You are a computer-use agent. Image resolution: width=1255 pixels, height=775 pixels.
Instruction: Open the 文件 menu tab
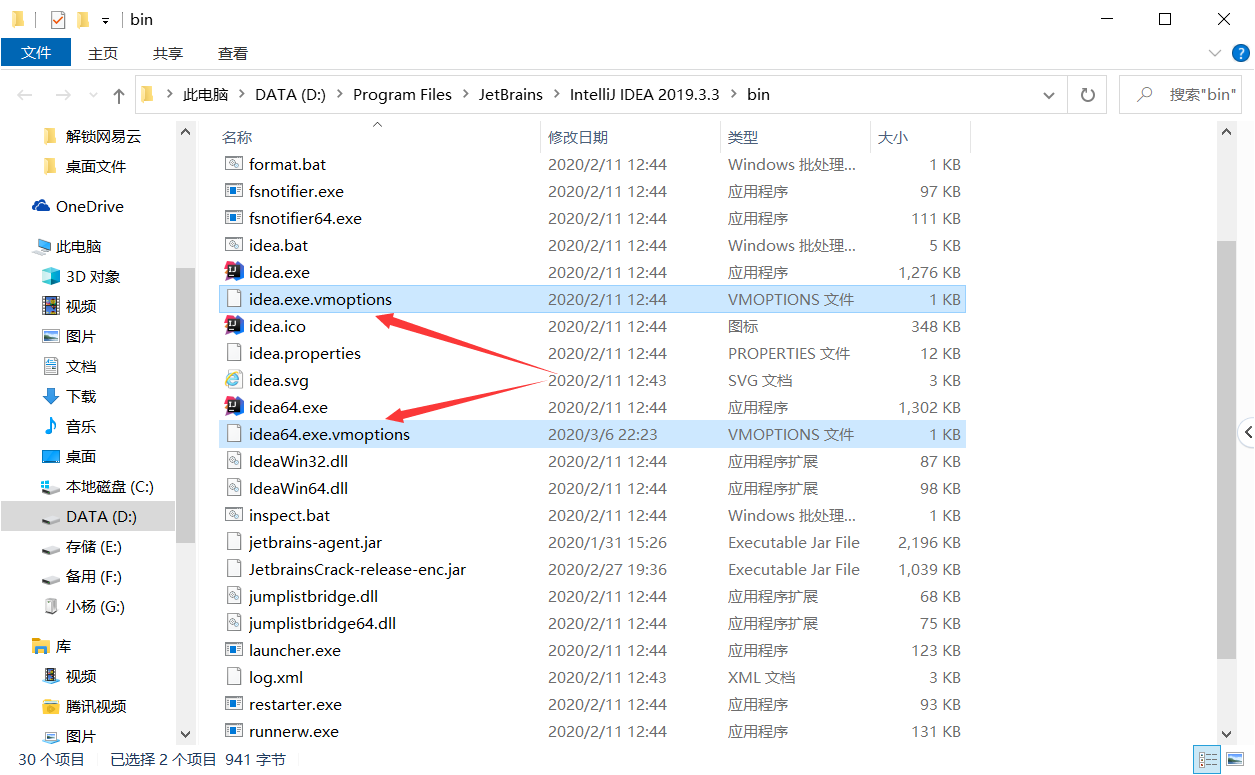36,53
